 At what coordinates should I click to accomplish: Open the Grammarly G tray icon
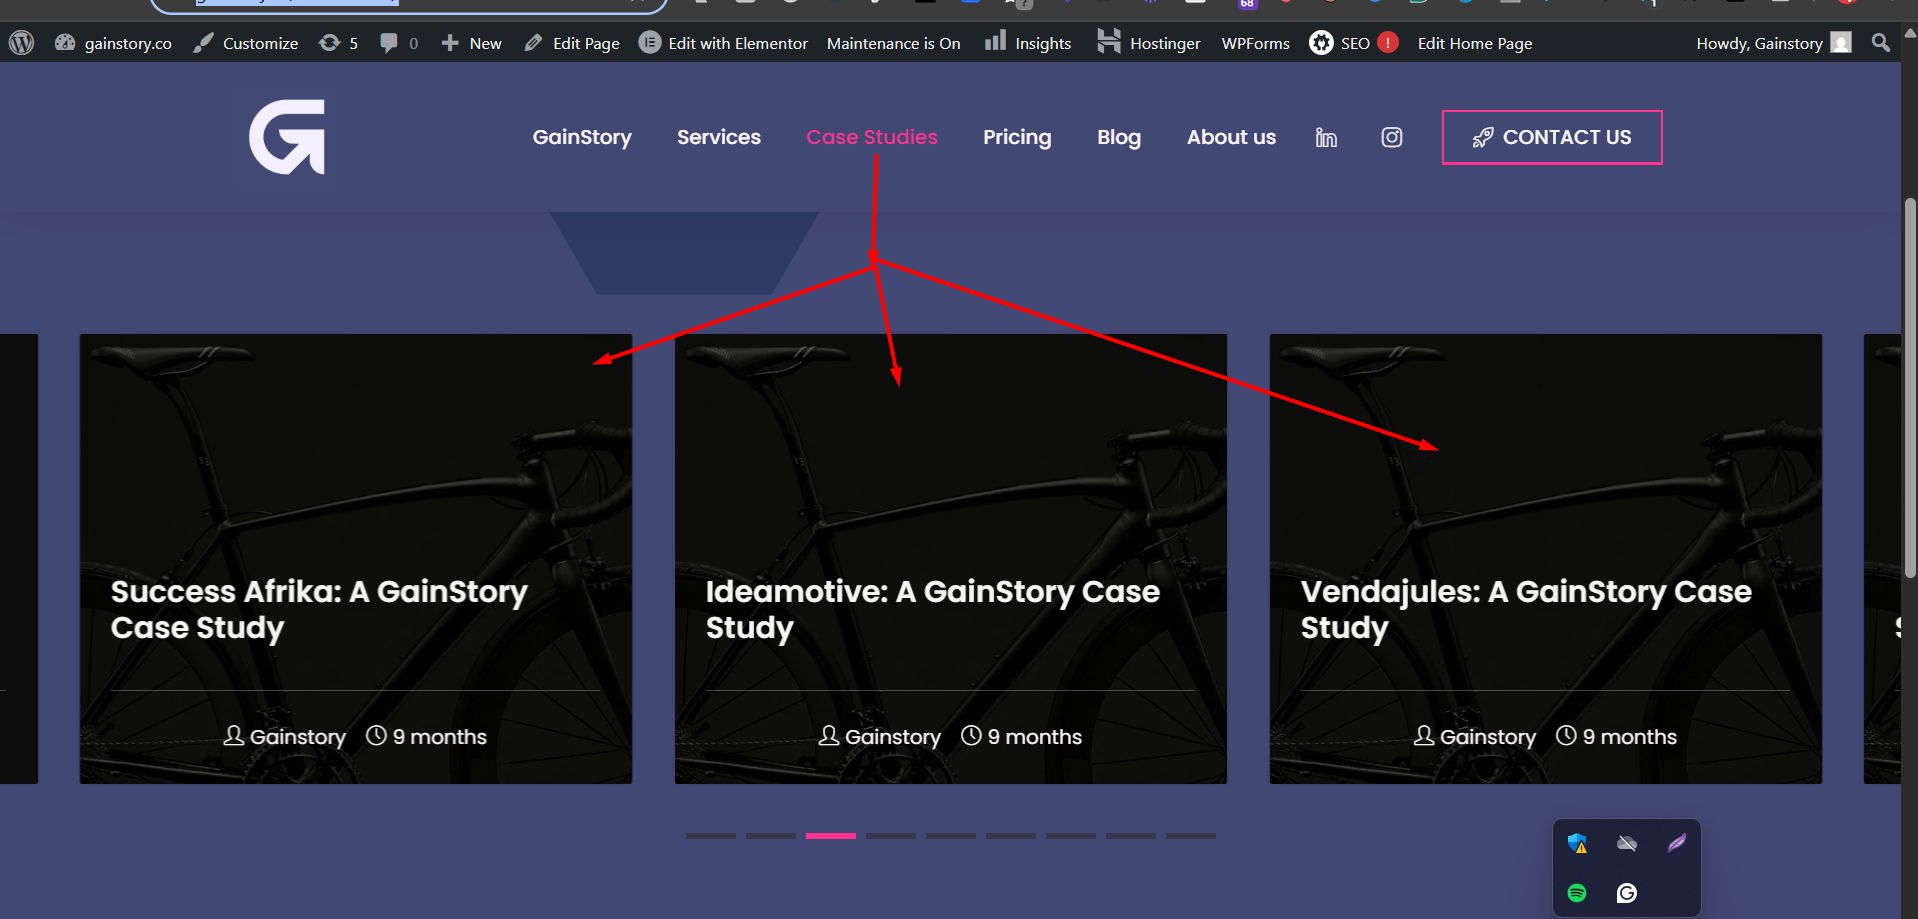pos(1627,893)
